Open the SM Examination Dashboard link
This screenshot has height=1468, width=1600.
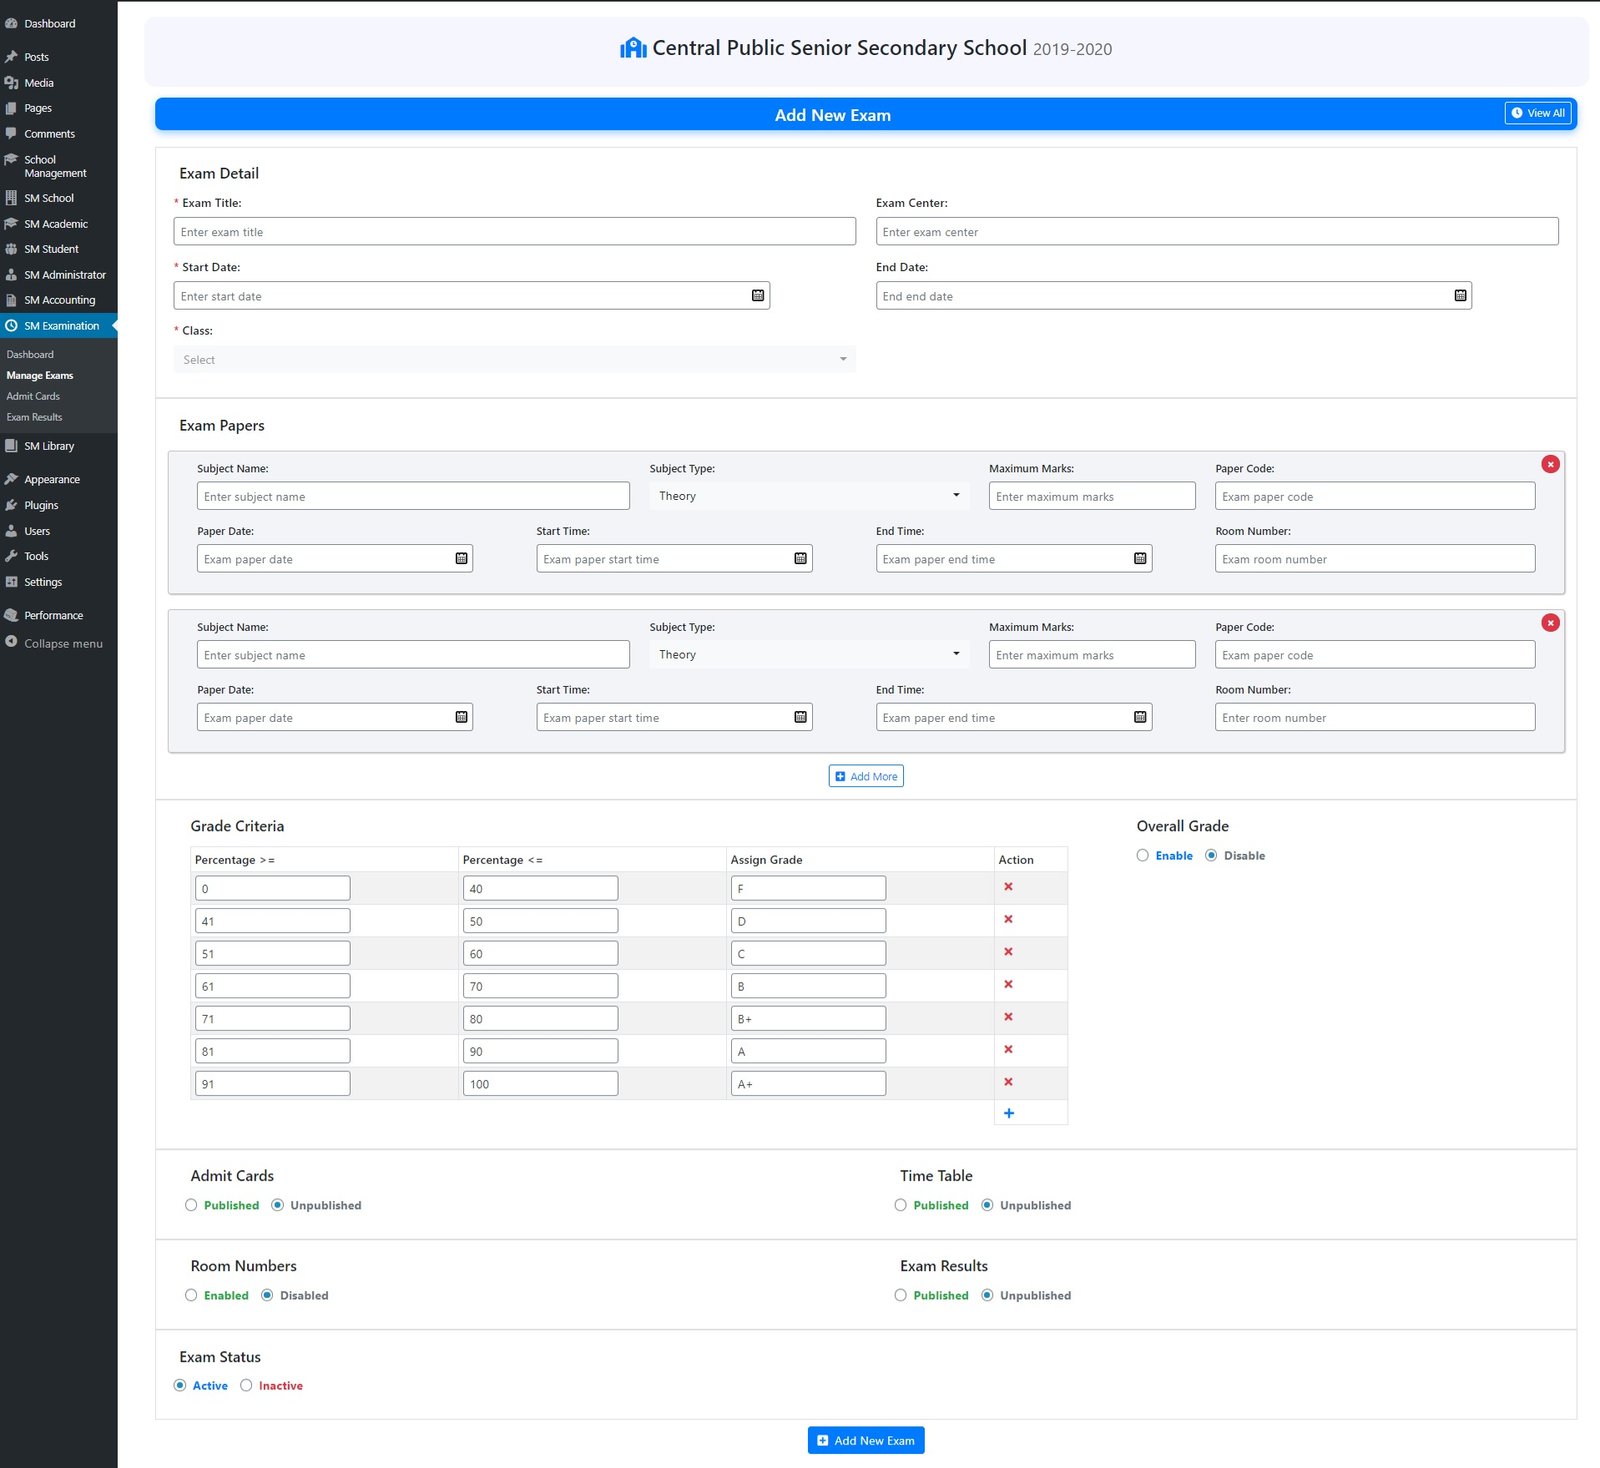pos(30,355)
